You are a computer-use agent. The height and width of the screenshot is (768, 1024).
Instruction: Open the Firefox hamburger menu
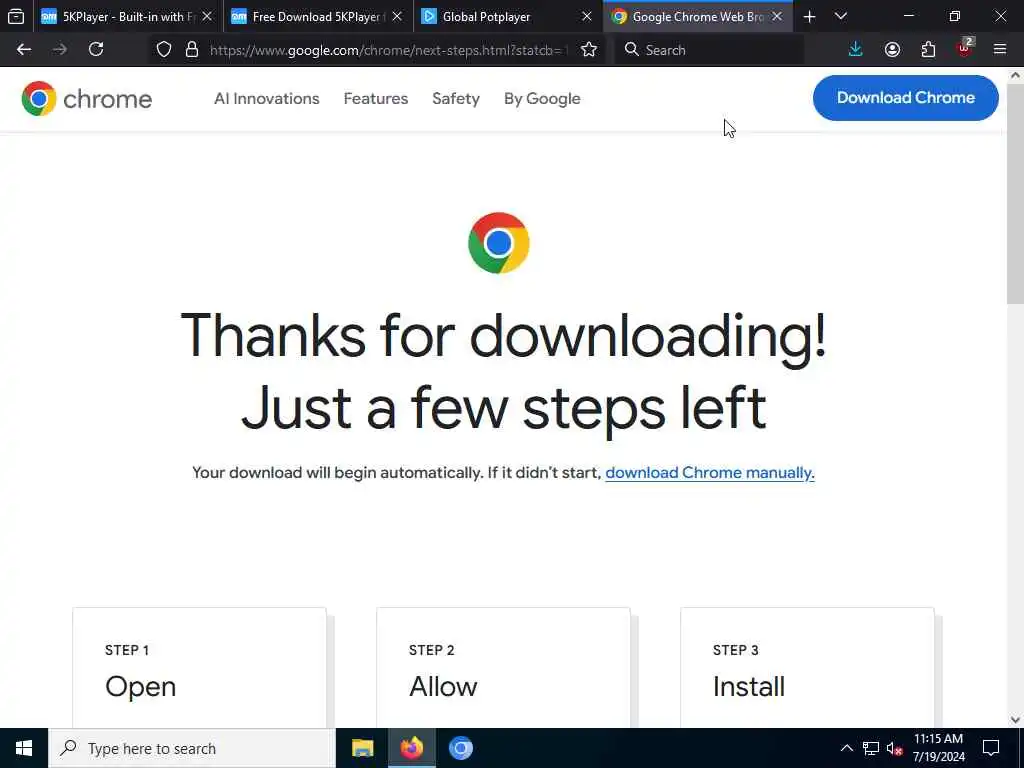click(1000, 50)
